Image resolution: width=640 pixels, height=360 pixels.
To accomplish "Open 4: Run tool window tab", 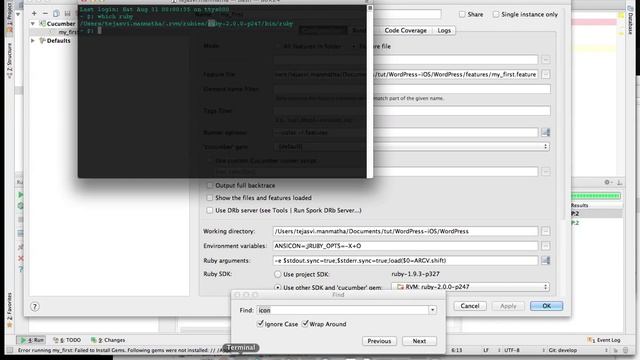I will tap(32, 340).
